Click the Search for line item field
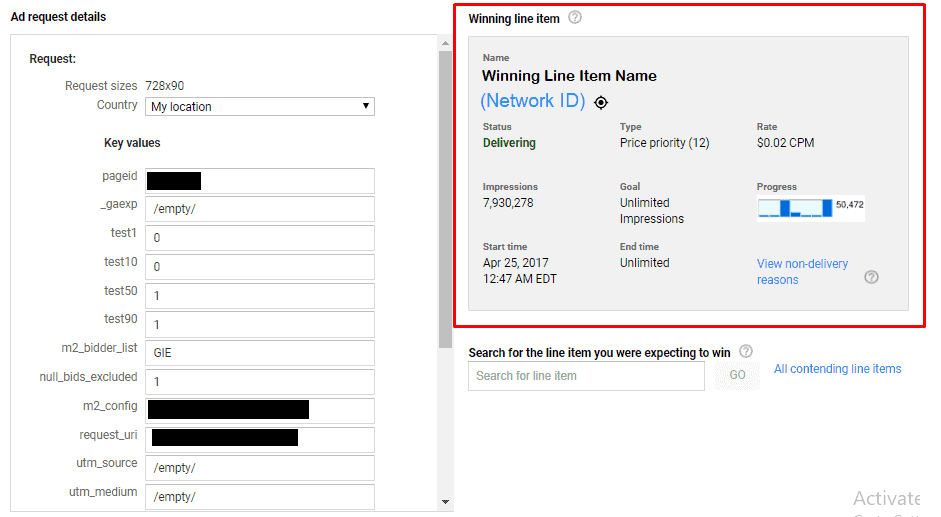Viewport: 941px width, 517px height. click(x=586, y=376)
